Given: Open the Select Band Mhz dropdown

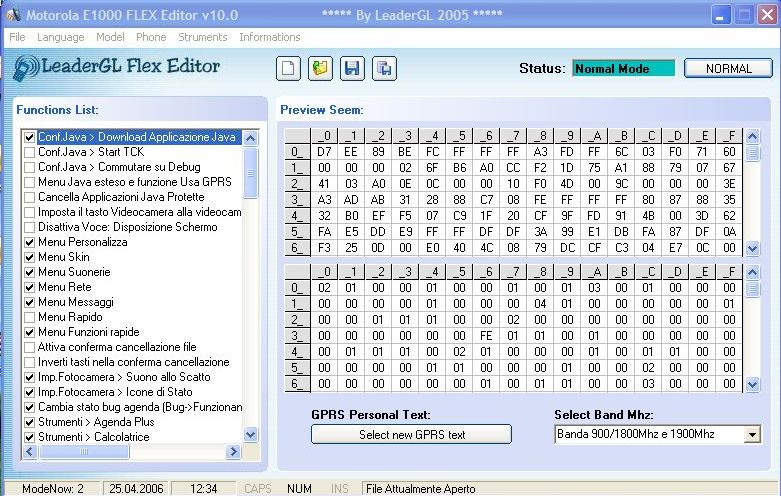Looking at the screenshot, I should [x=752, y=434].
